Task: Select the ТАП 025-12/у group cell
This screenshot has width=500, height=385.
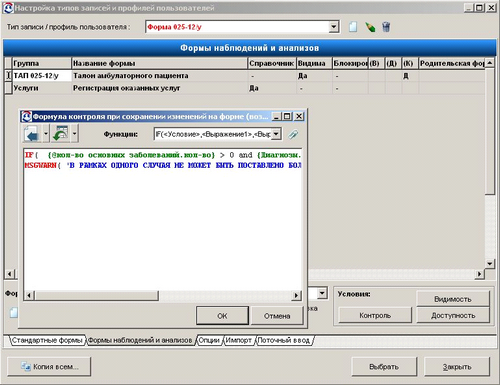Action: tap(42, 76)
